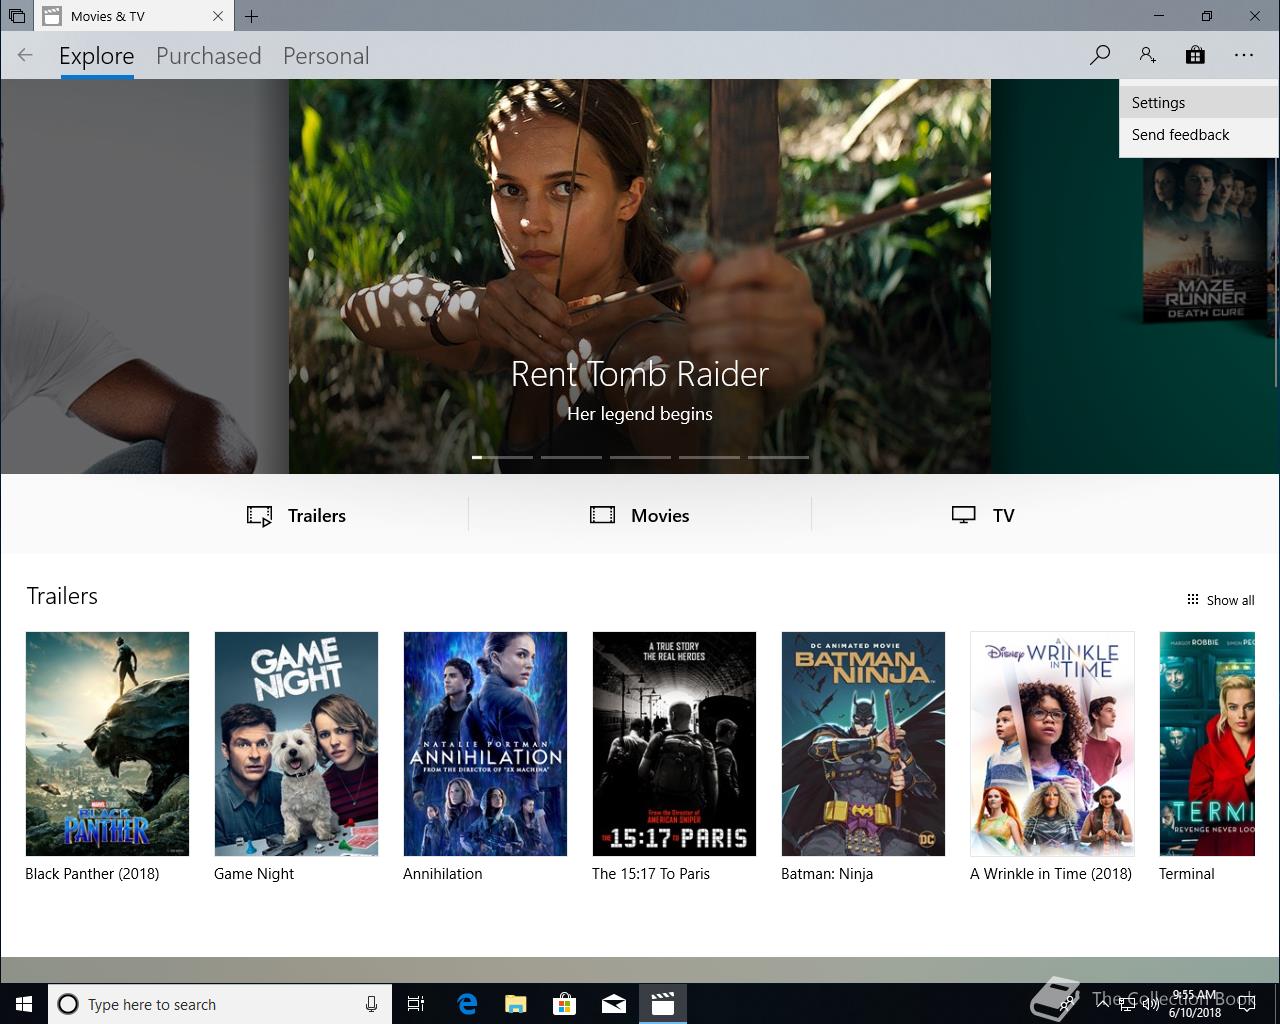Click the Show all grid icon
This screenshot has height=1024, width=1280.
[1192, 599]
